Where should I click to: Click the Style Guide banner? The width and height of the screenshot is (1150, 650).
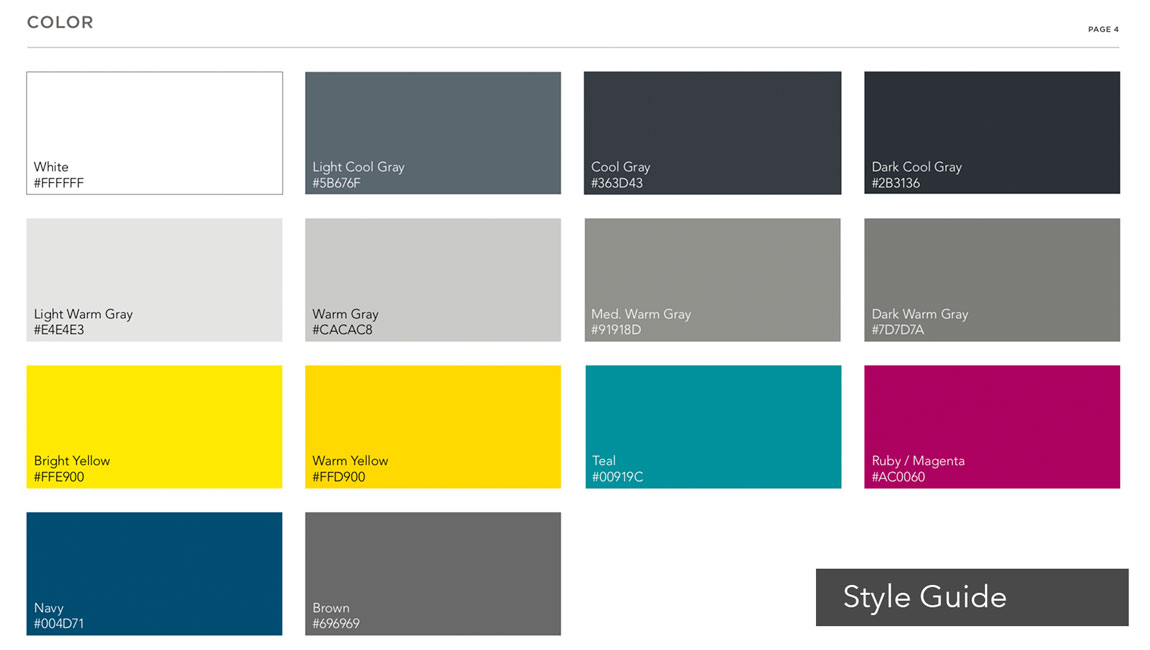point(971,597)
